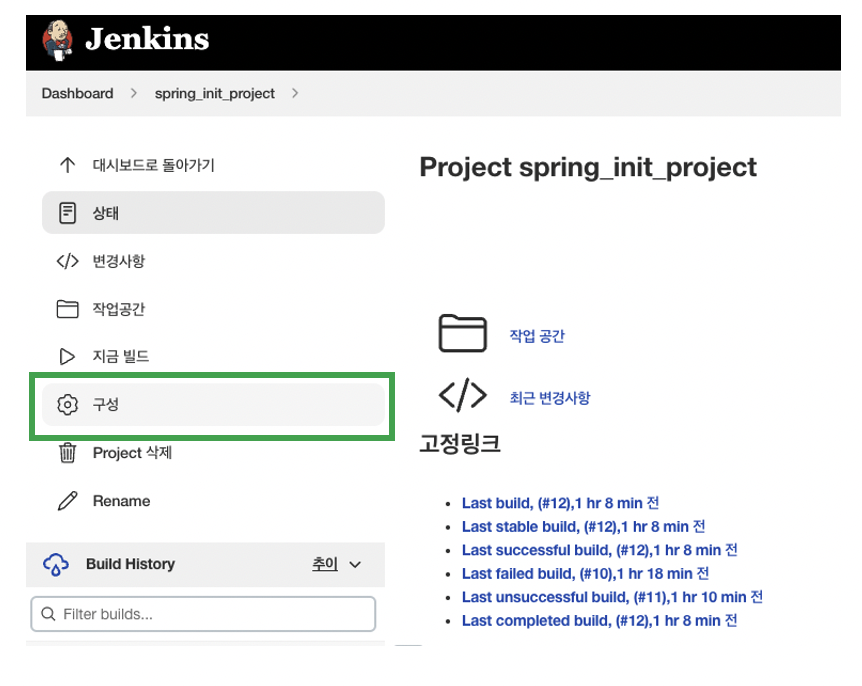Click the 고정링크 heading

(460, 443)
